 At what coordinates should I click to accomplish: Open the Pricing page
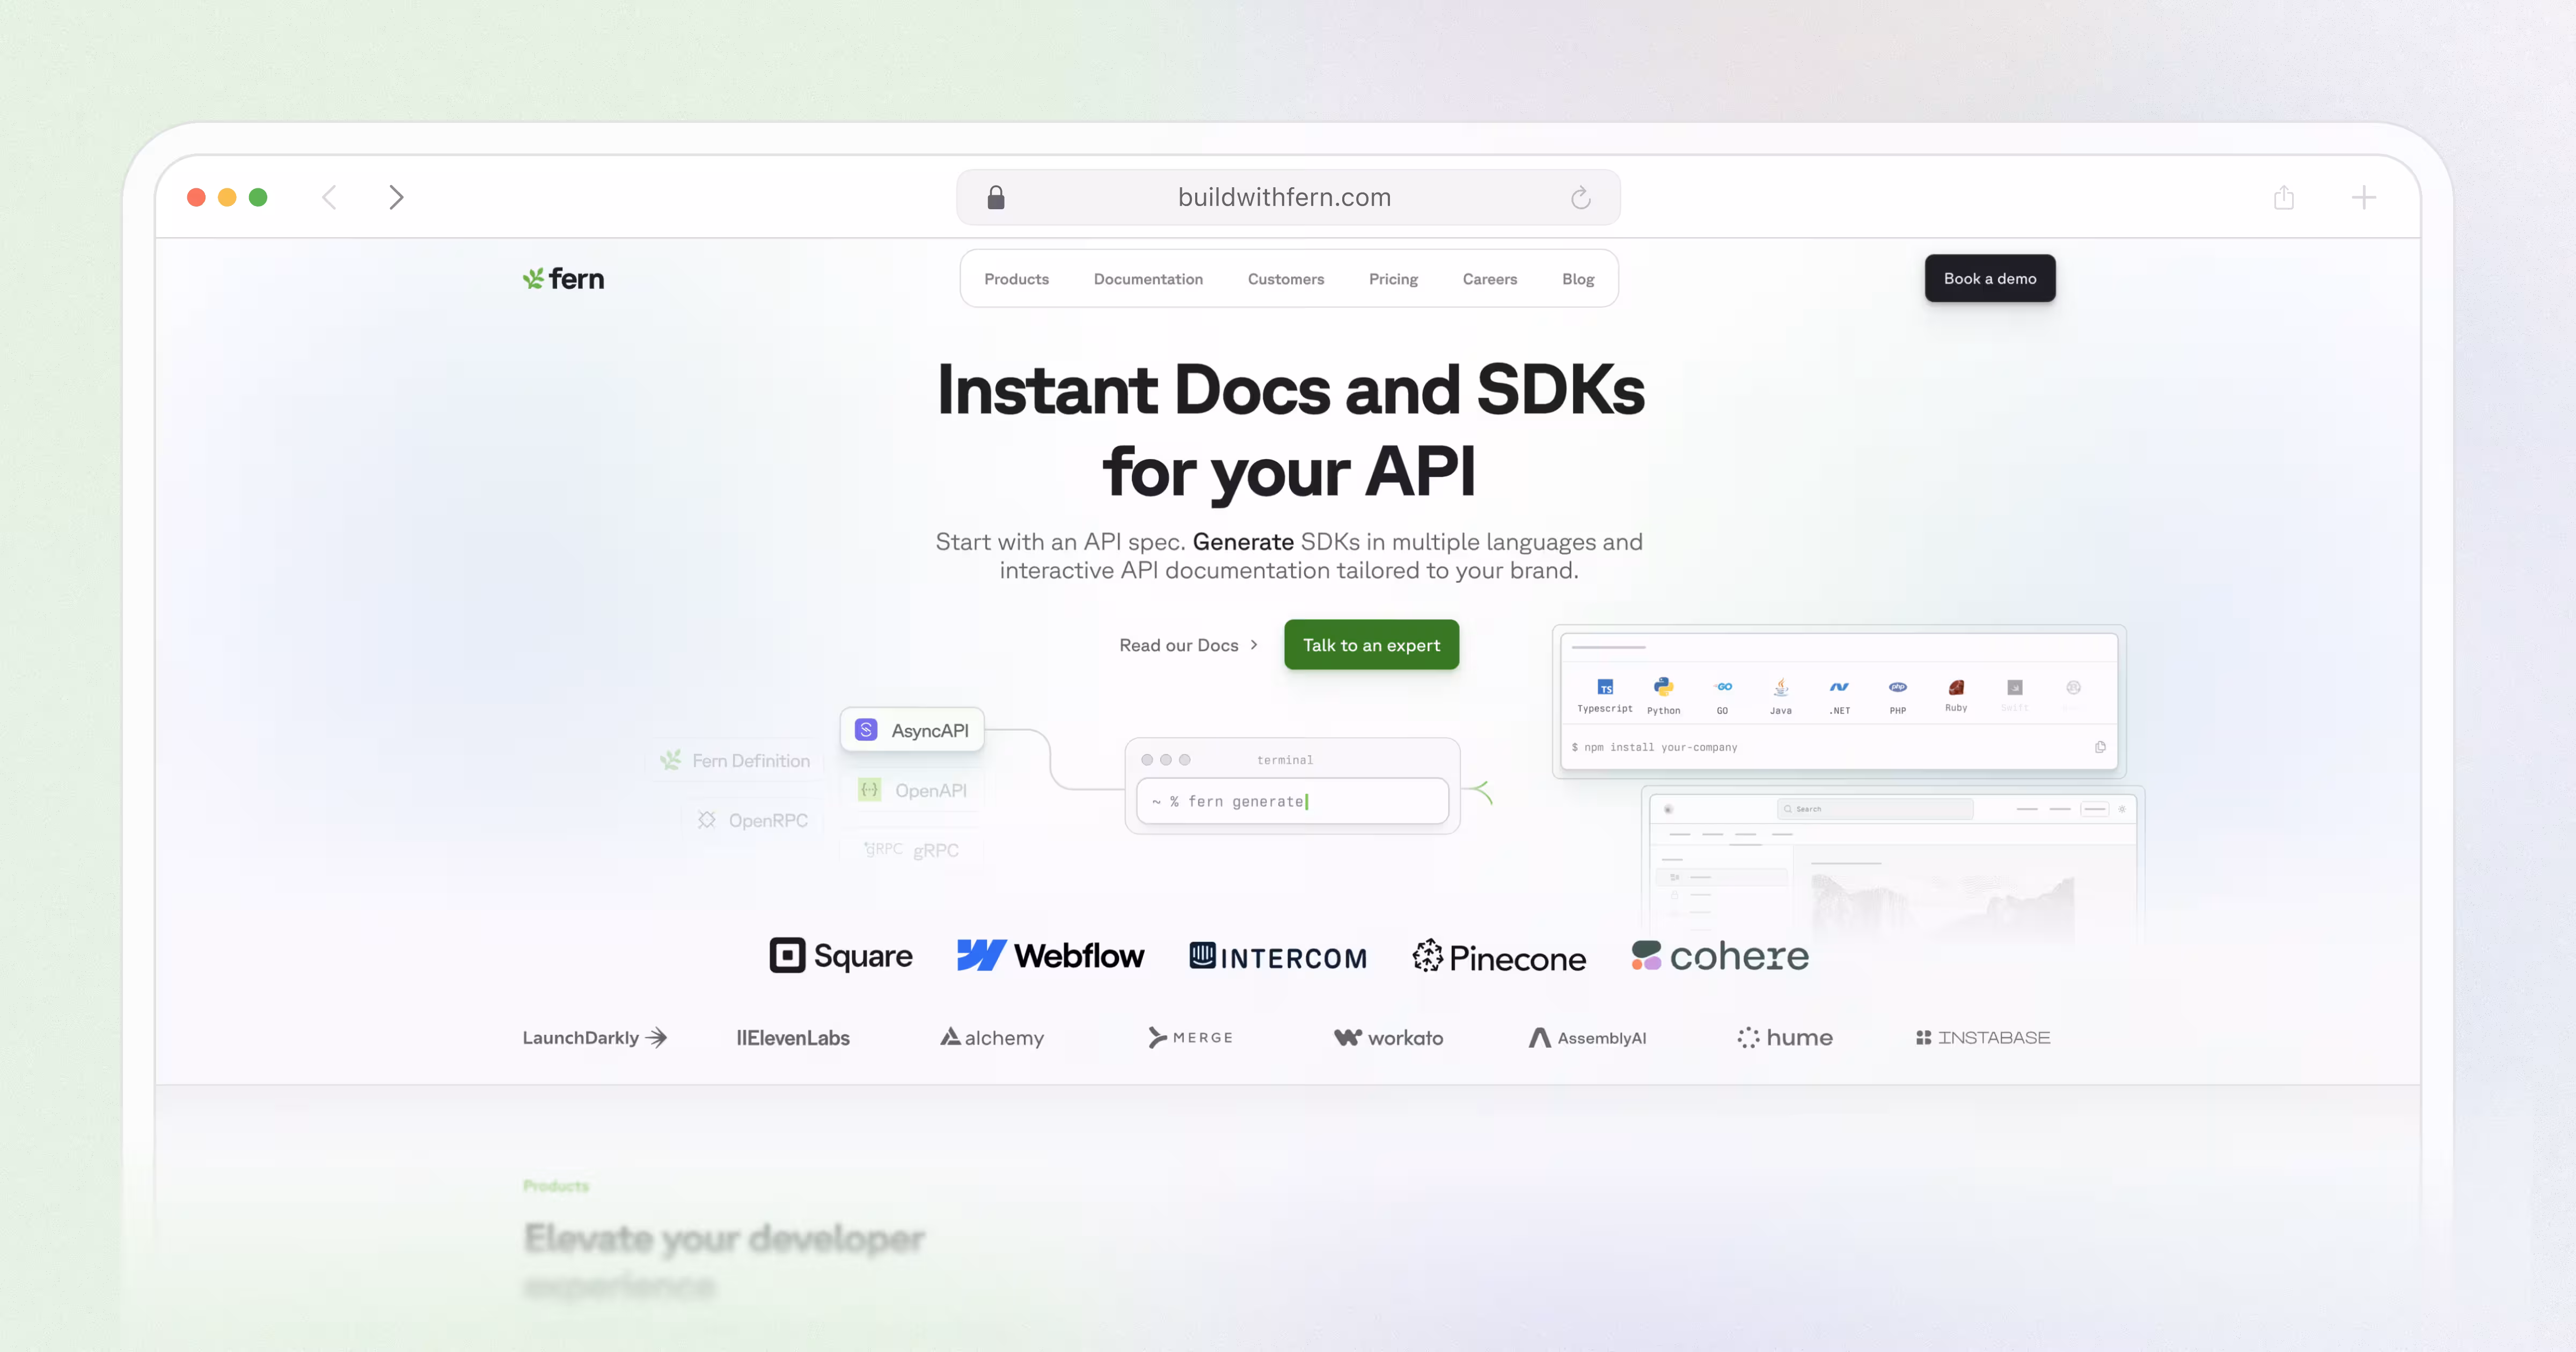[x=1393, y=279]
